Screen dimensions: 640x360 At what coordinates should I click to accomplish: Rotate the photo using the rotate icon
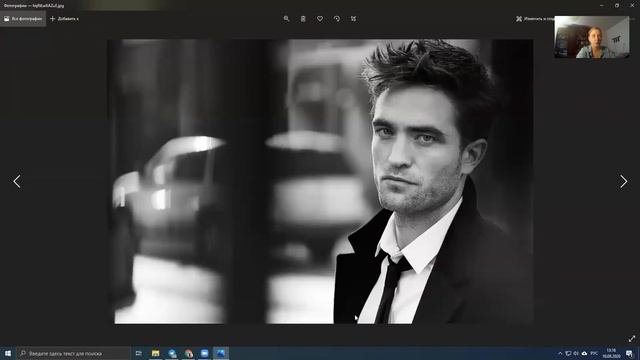tap(337, 19)
